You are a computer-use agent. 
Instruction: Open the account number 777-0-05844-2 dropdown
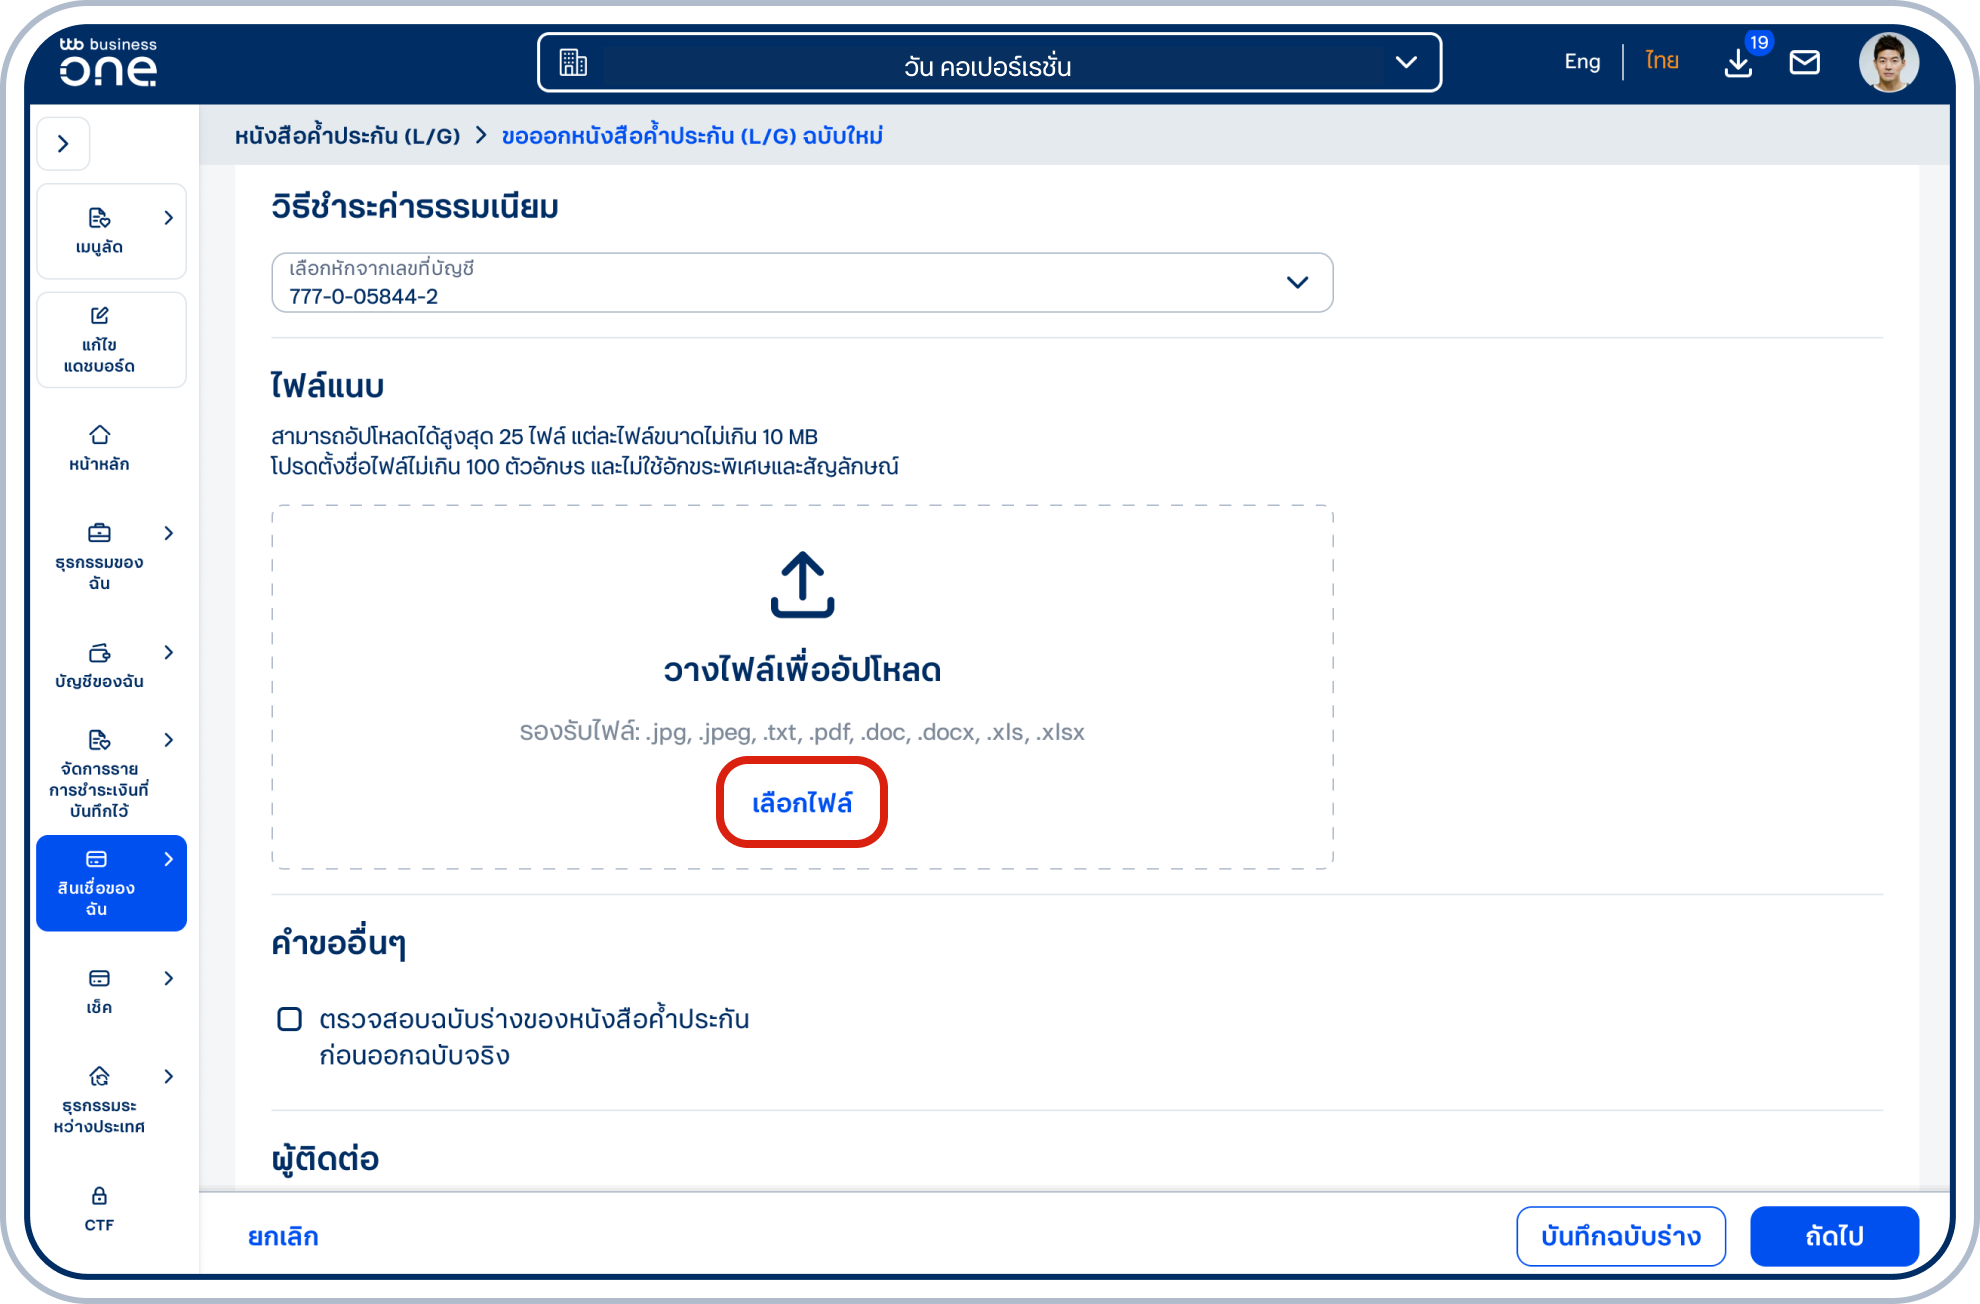[x=801, y=283]
